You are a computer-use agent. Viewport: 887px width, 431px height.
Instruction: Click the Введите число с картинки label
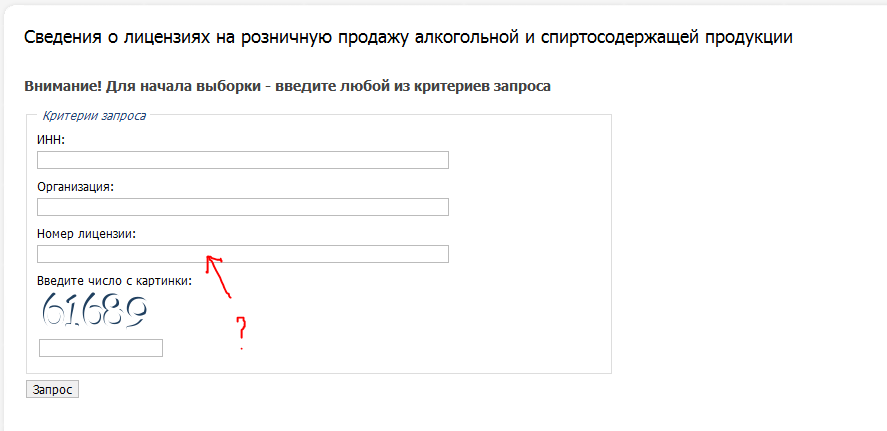tap(115, 281)
